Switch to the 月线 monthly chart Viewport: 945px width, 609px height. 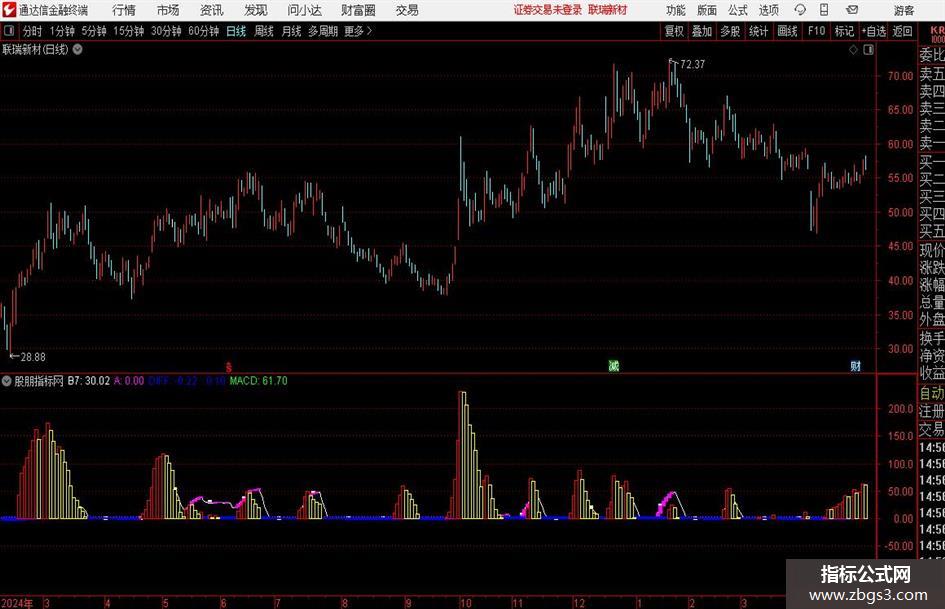point(292,31)
